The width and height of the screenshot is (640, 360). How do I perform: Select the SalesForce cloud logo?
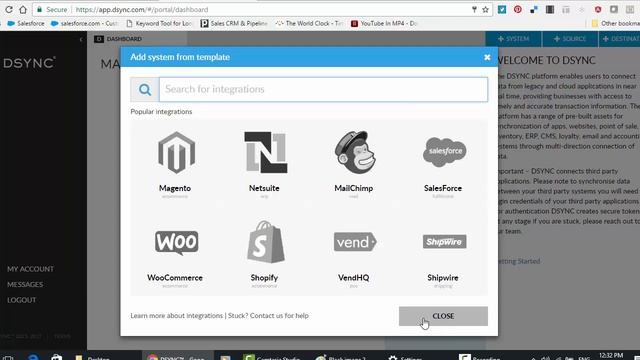click(x=444, y=152)
